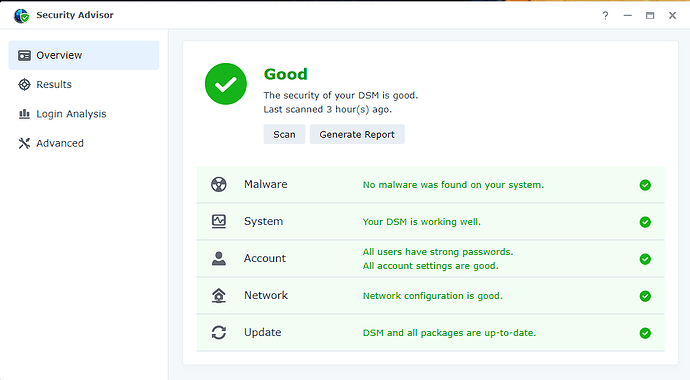Open the Your DSM is working well row
The height and width of the screenshot is (380, 690).
430,222
